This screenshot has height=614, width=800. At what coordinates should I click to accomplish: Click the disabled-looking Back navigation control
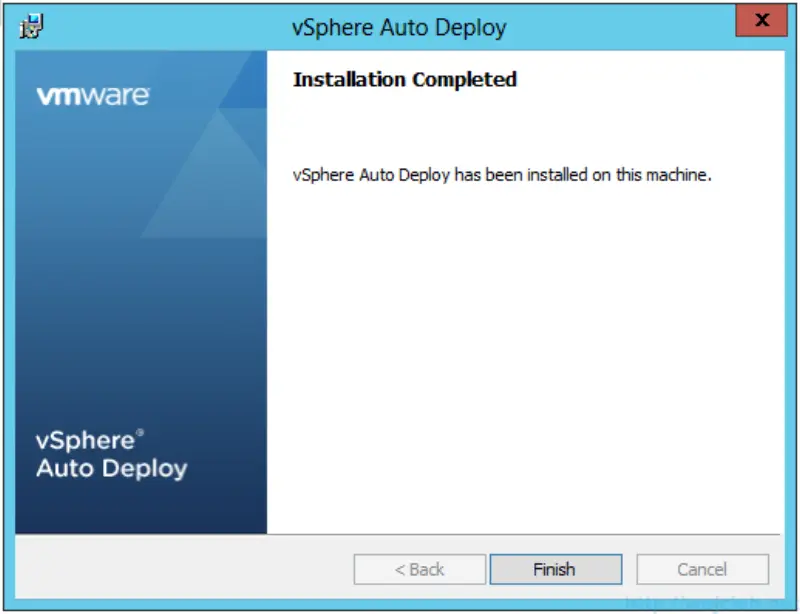pos(420,569)
